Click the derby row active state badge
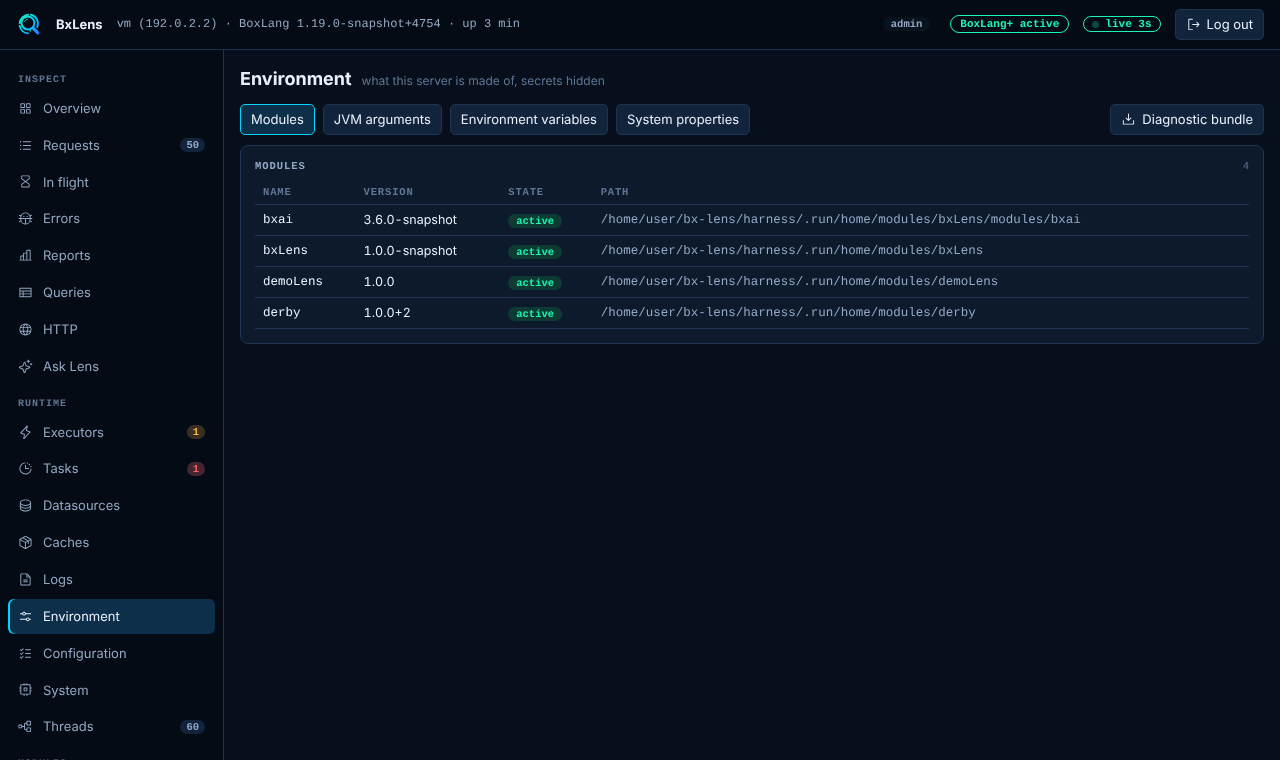 coord(535,314)
